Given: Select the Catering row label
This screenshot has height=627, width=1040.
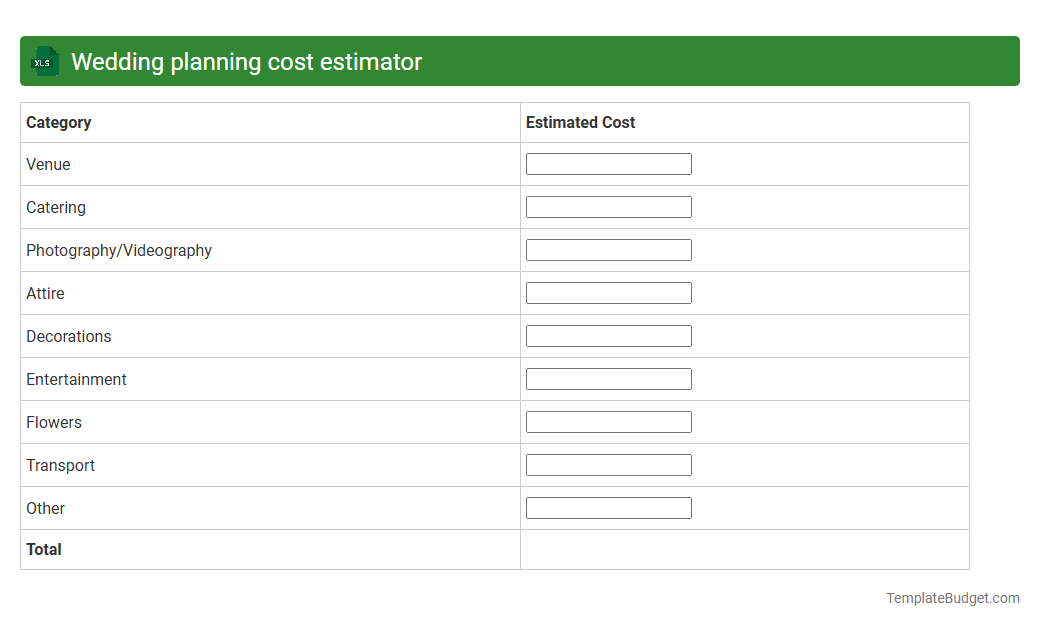Looking at the screenshot, I should [x=55, y=207].
